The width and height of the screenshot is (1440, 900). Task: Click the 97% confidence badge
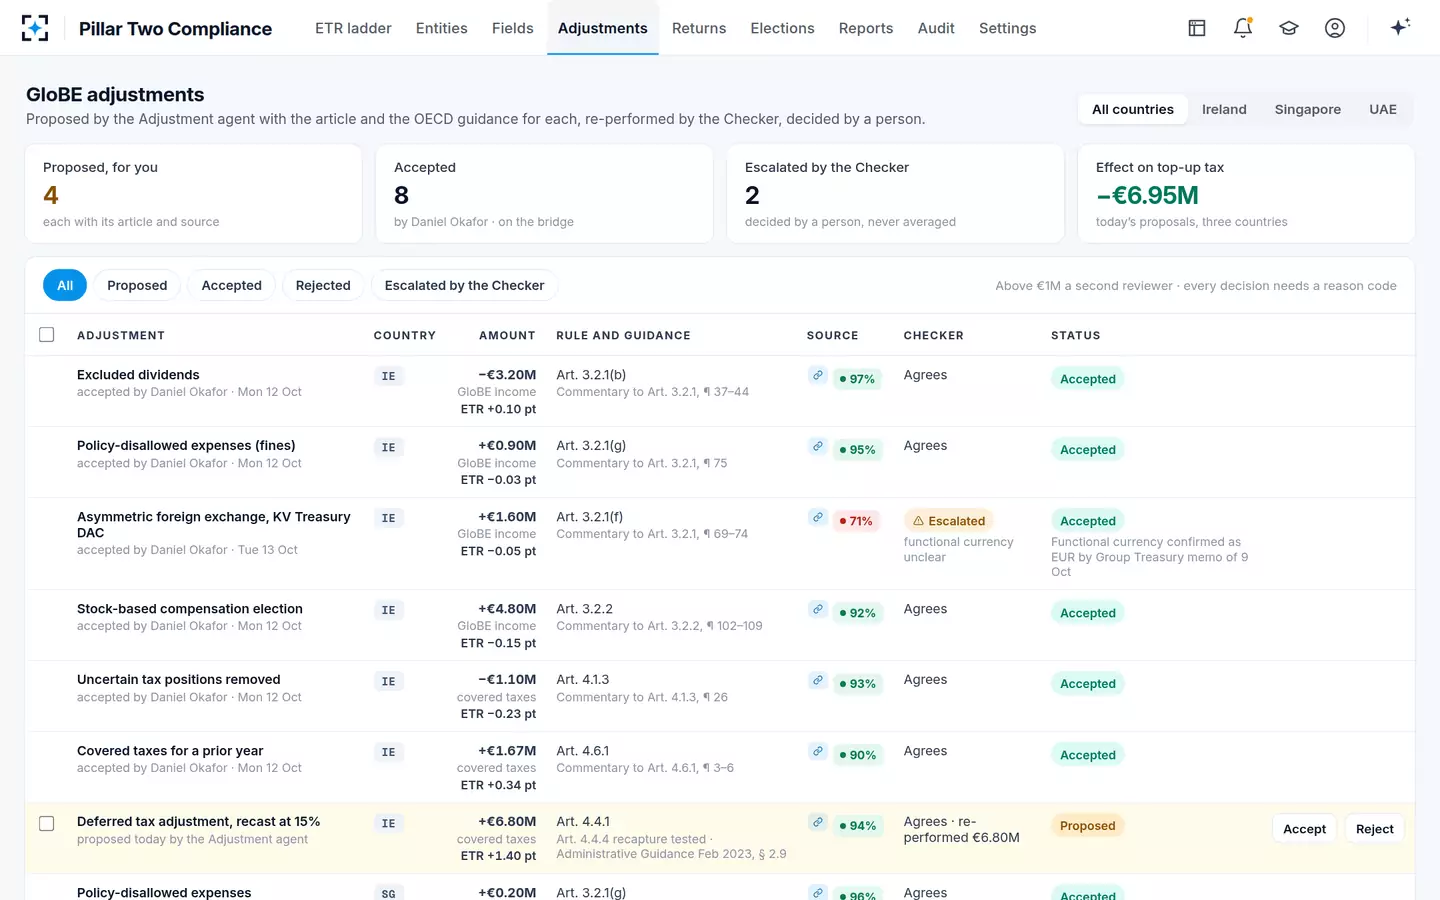(857, 379)
